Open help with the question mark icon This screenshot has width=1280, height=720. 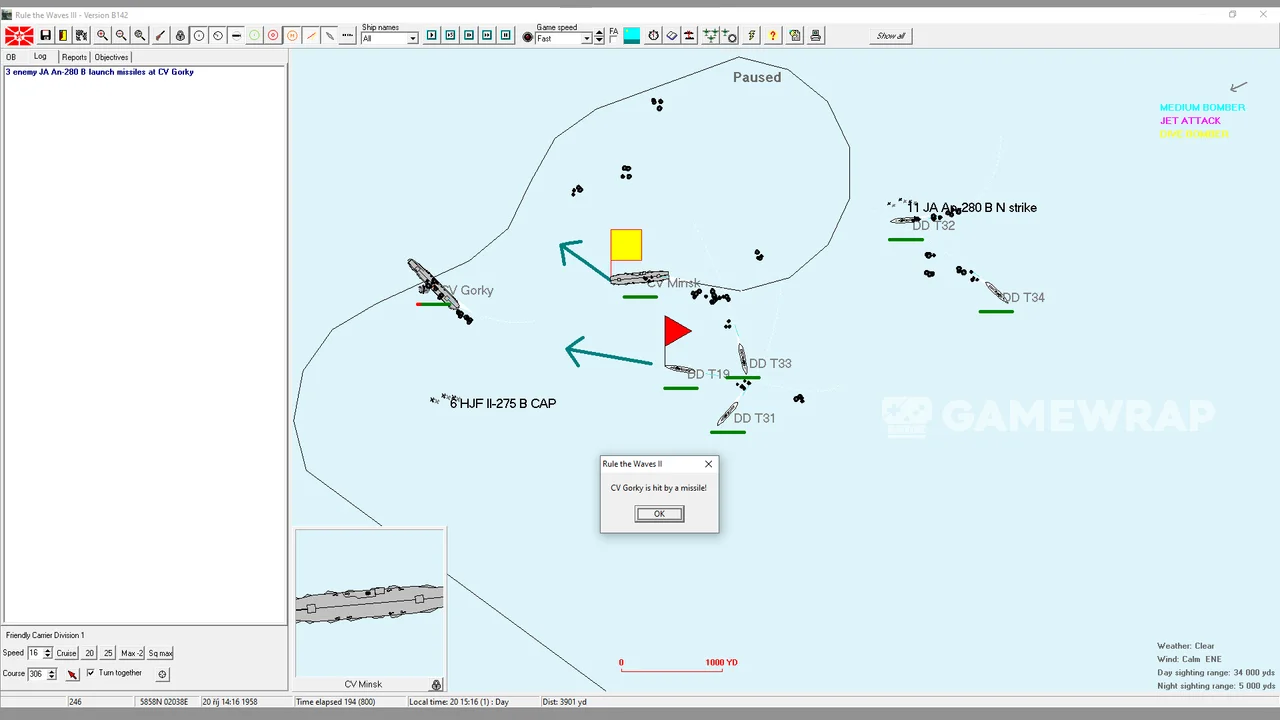[773, 36]
